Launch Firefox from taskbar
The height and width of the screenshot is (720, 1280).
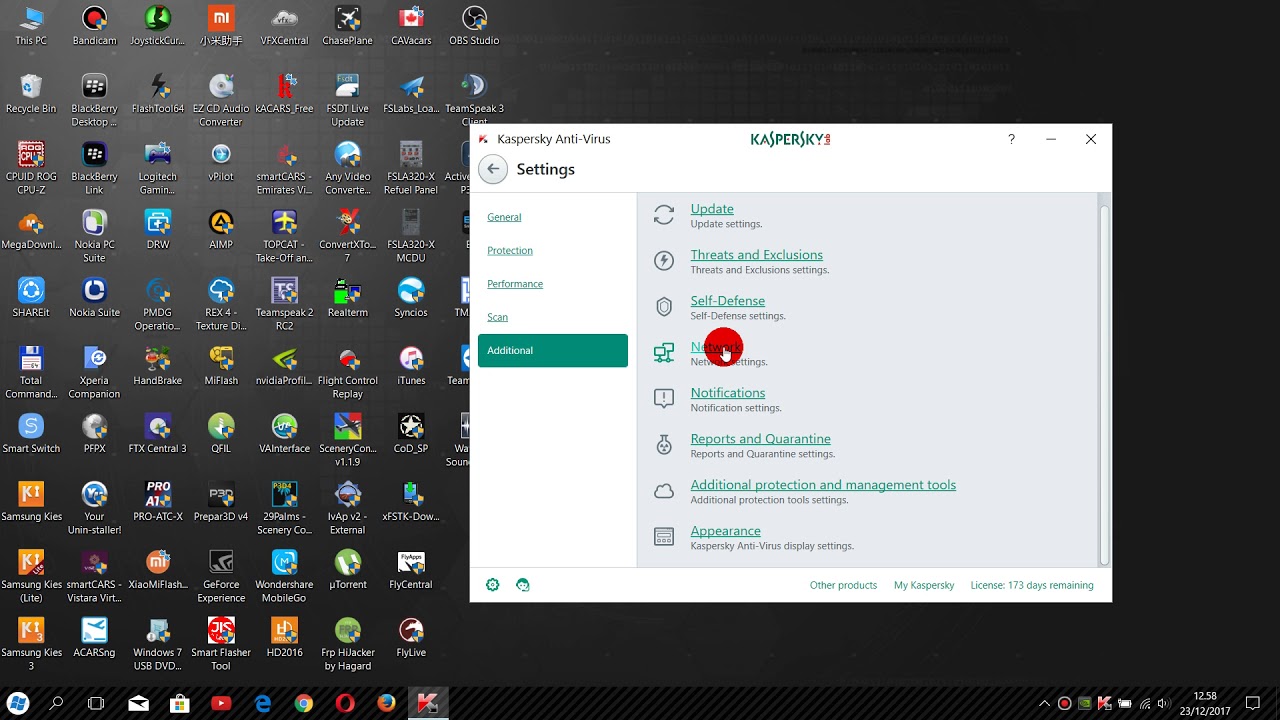coord(386,704)
